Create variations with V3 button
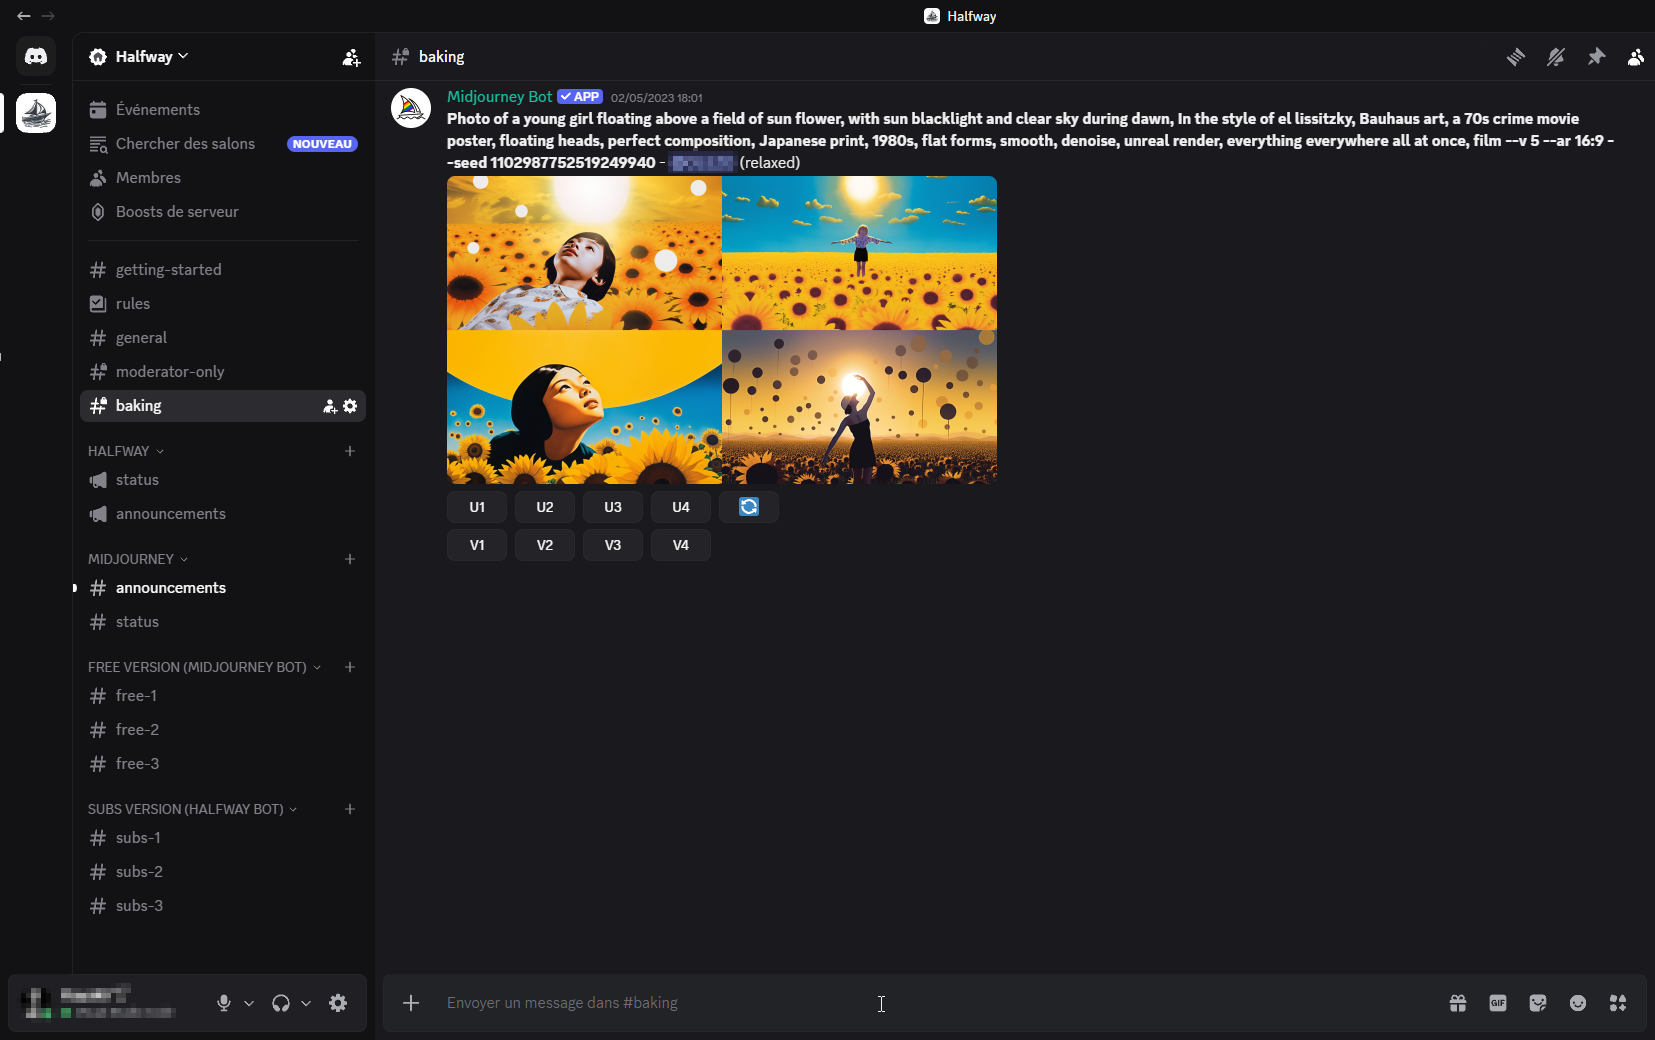The height and width of the screenshot is (1040, 1655). (x=613, y=545)
